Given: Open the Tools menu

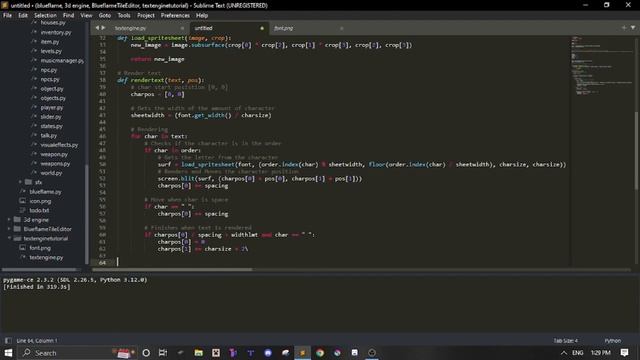Looking at the screenshot, I should point(124,16).
